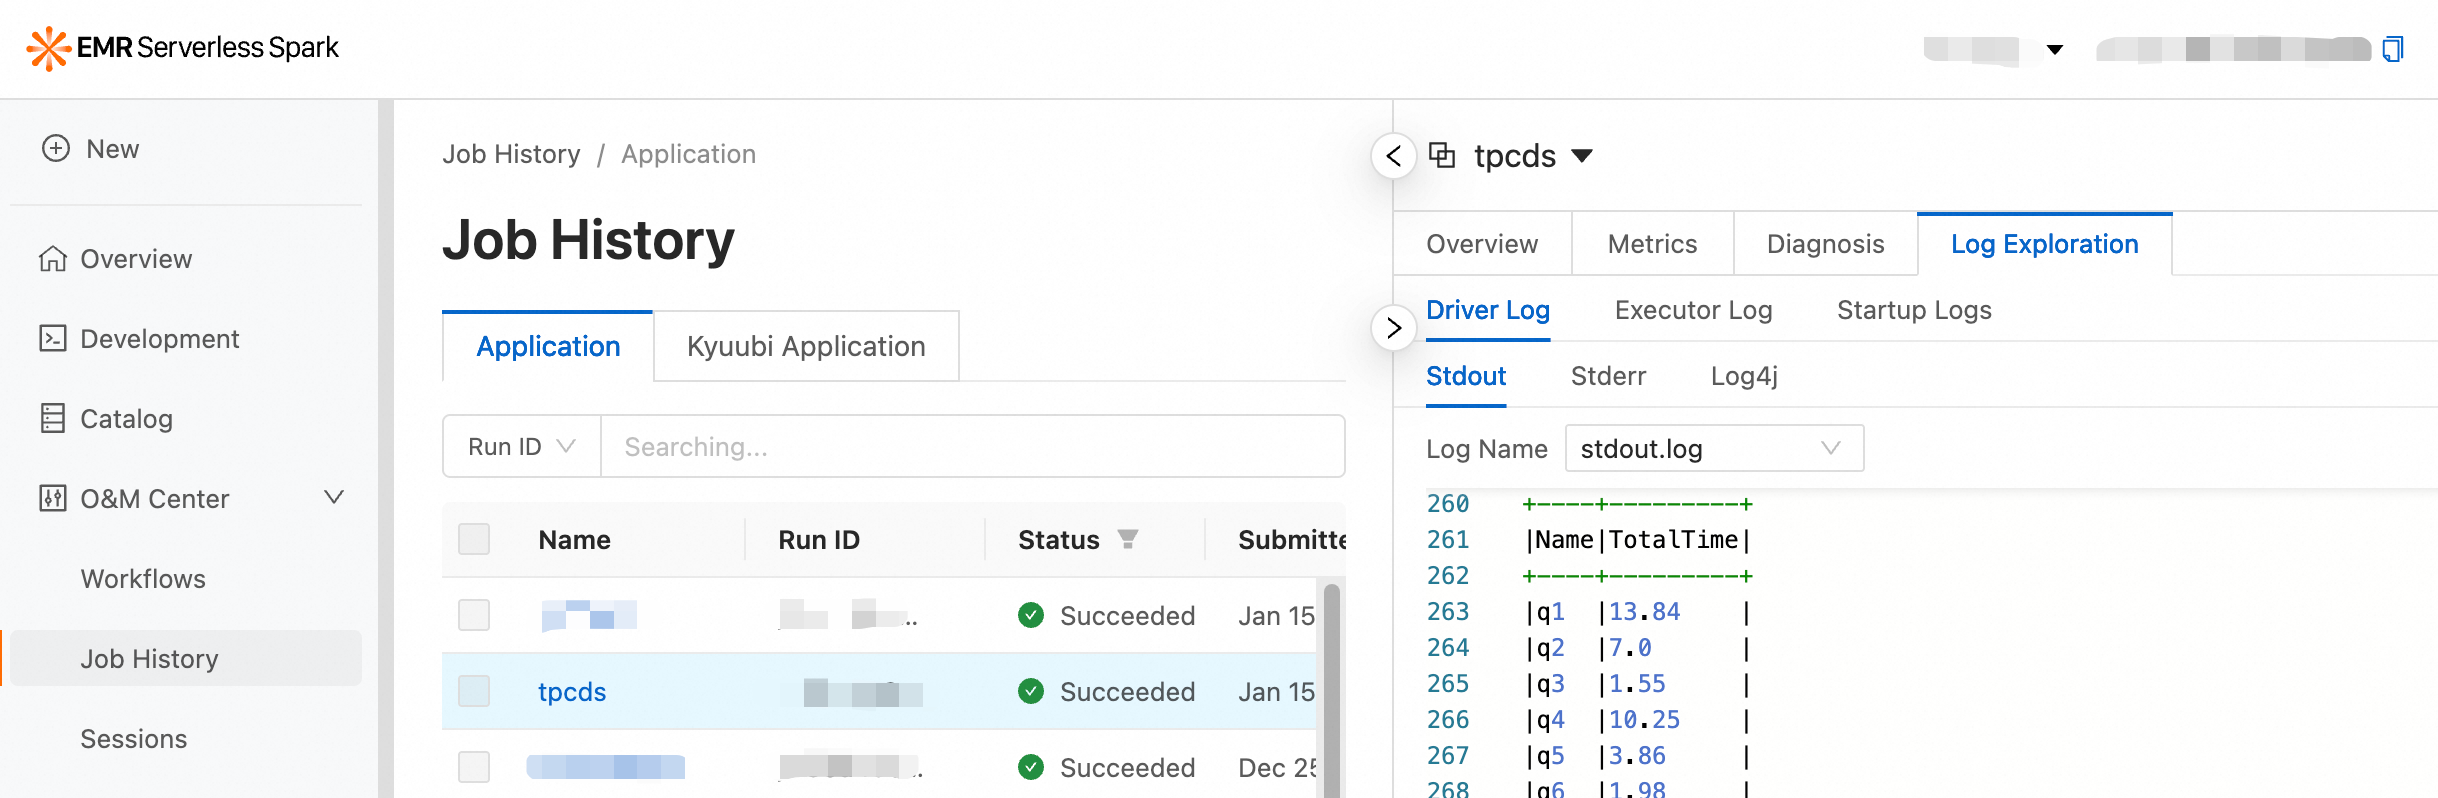The height and width of the screenshot is (798, 2438).
Task: Check the first job row checkbox
Action: tap(474, 615)
